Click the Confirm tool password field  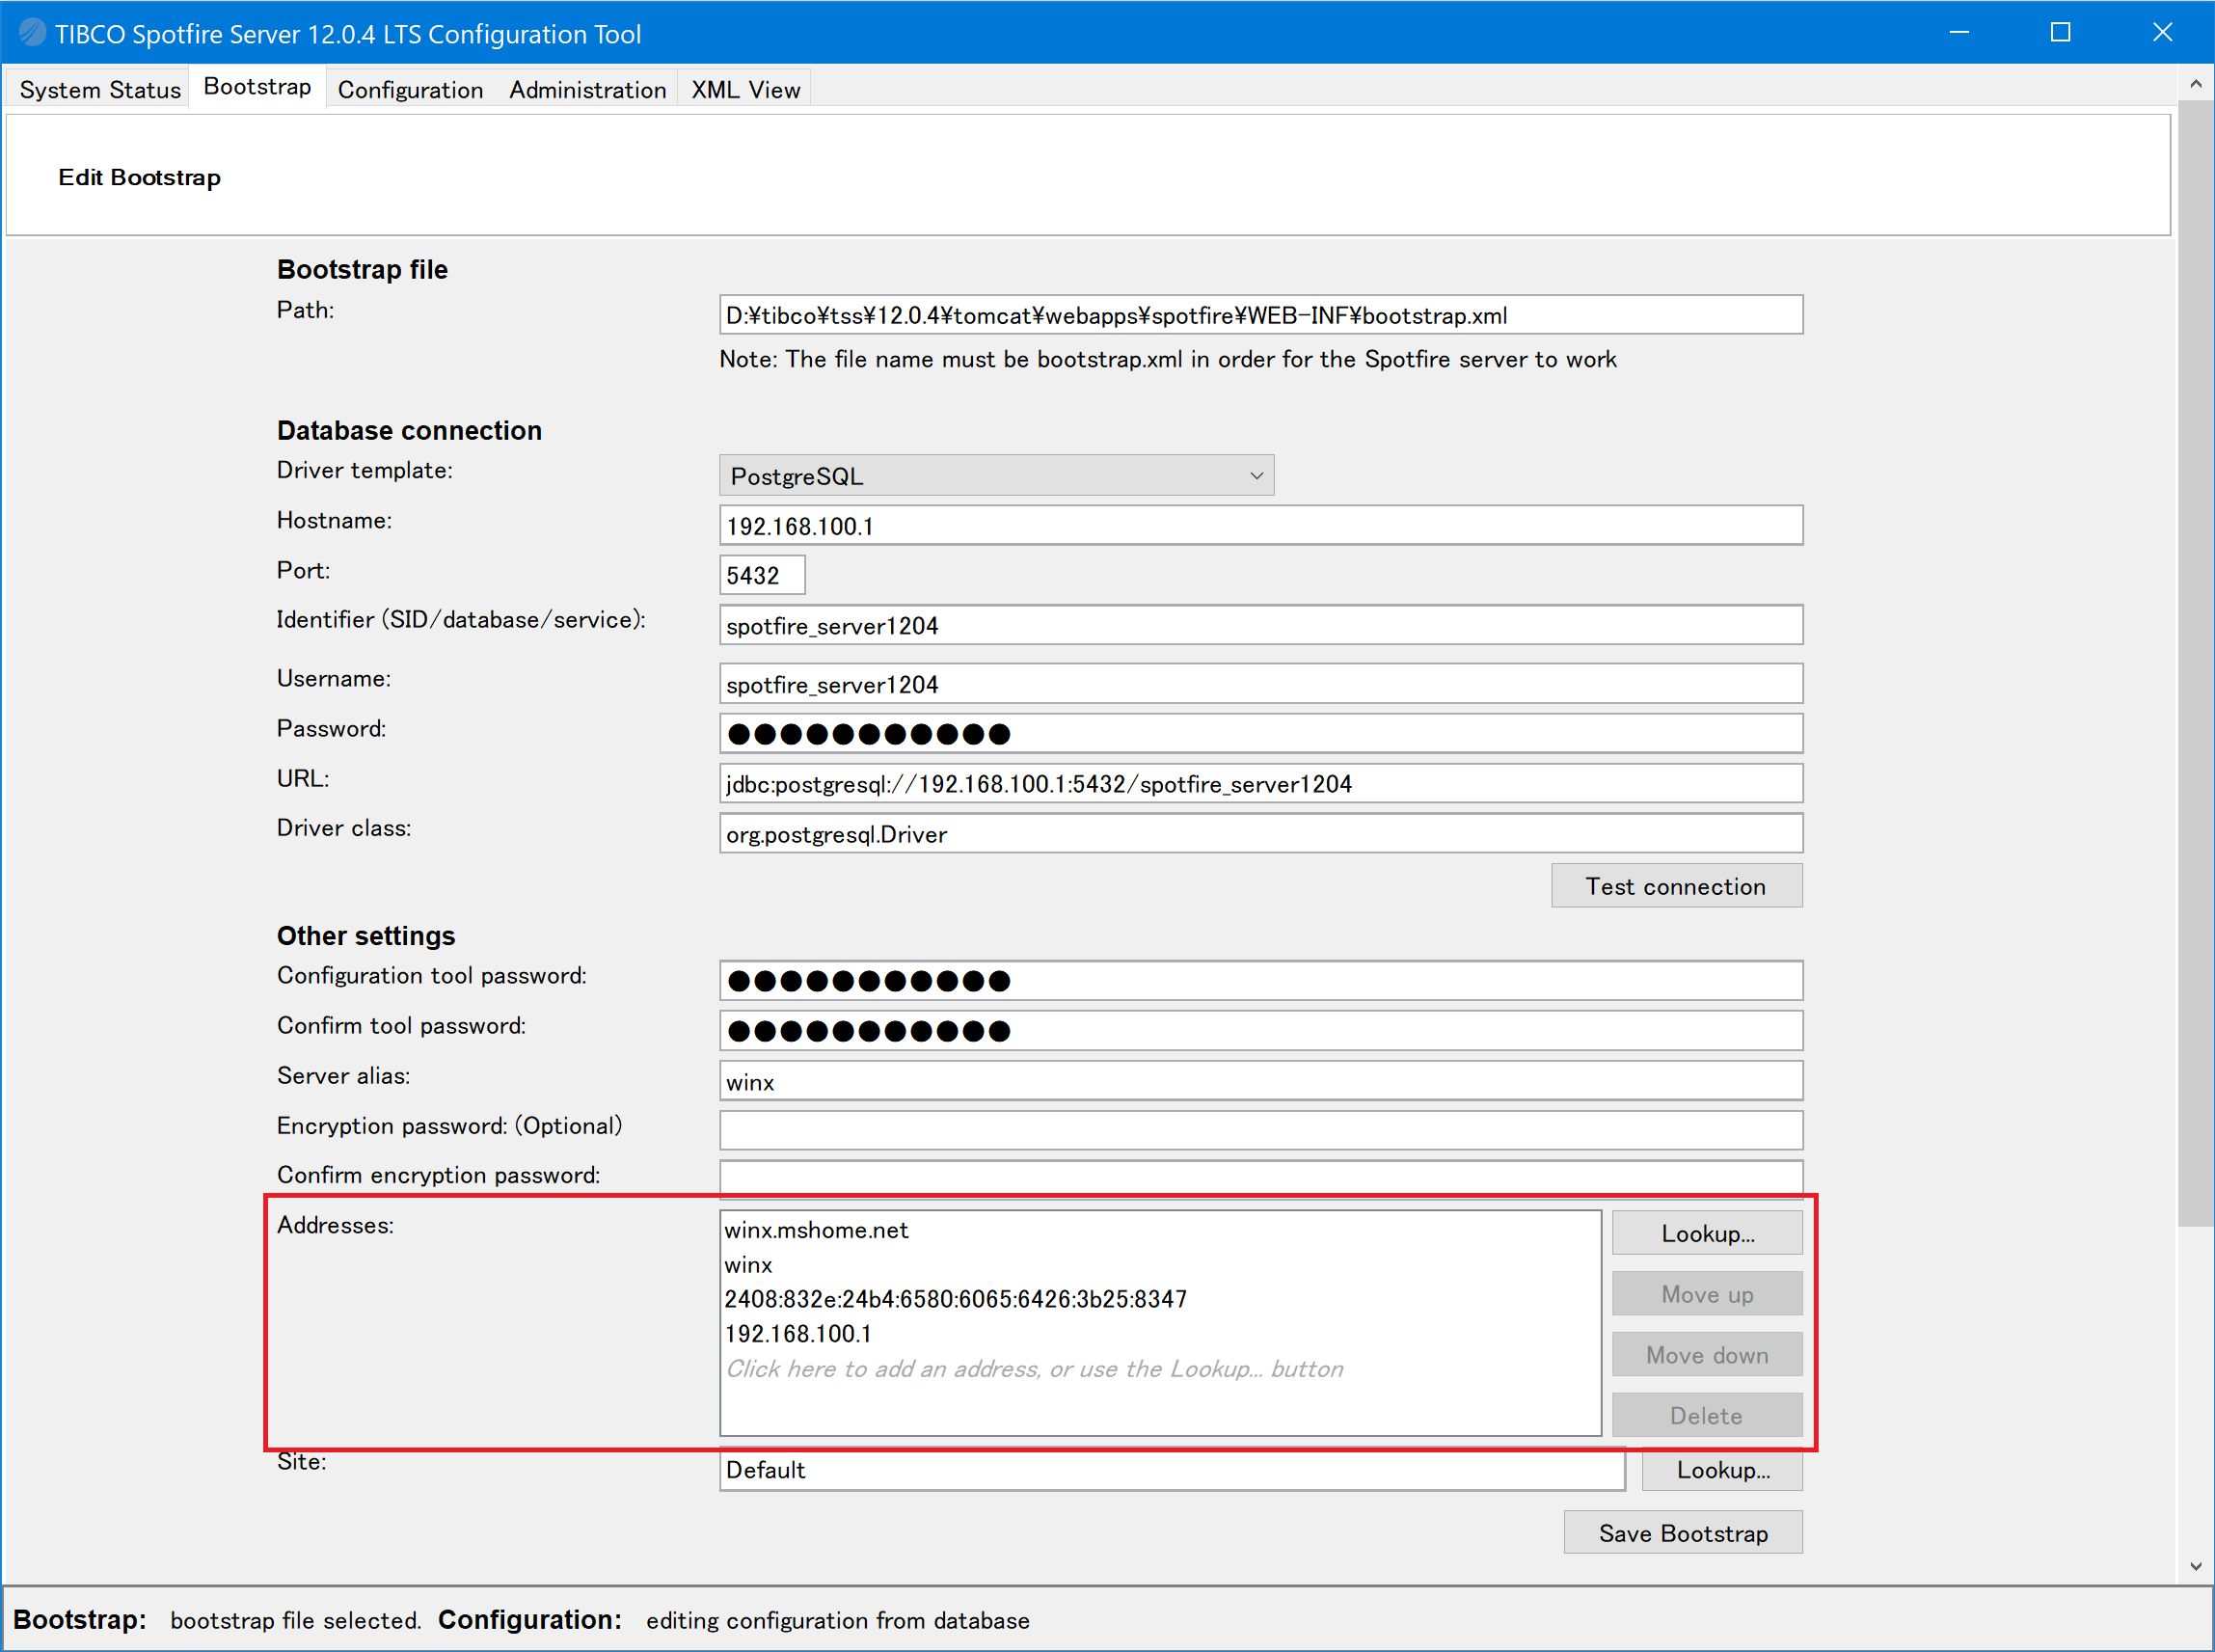click(1260, 1030)
